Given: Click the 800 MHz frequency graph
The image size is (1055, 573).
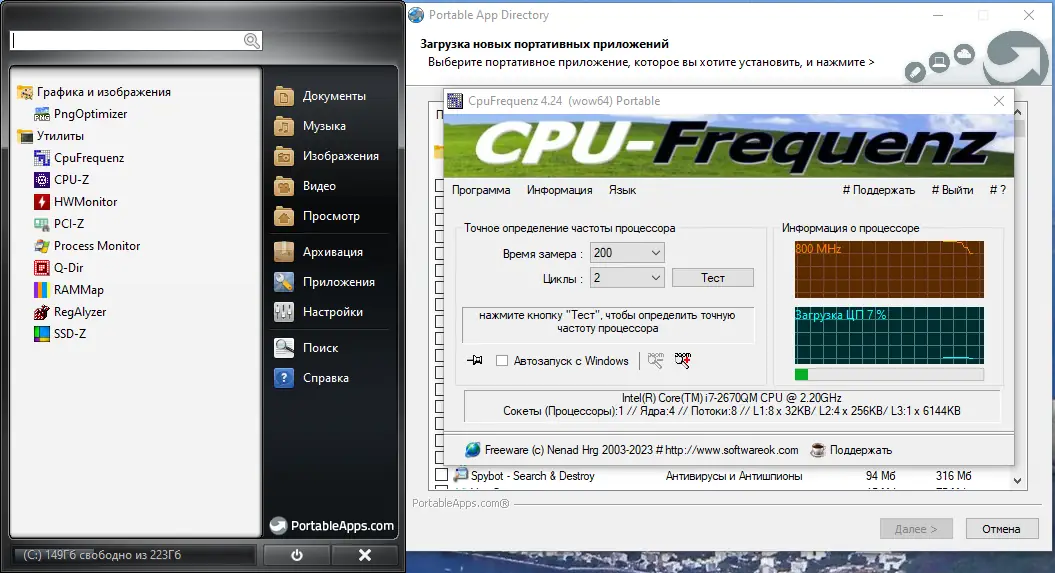Looking at the screenshot, I should point(889,269).
